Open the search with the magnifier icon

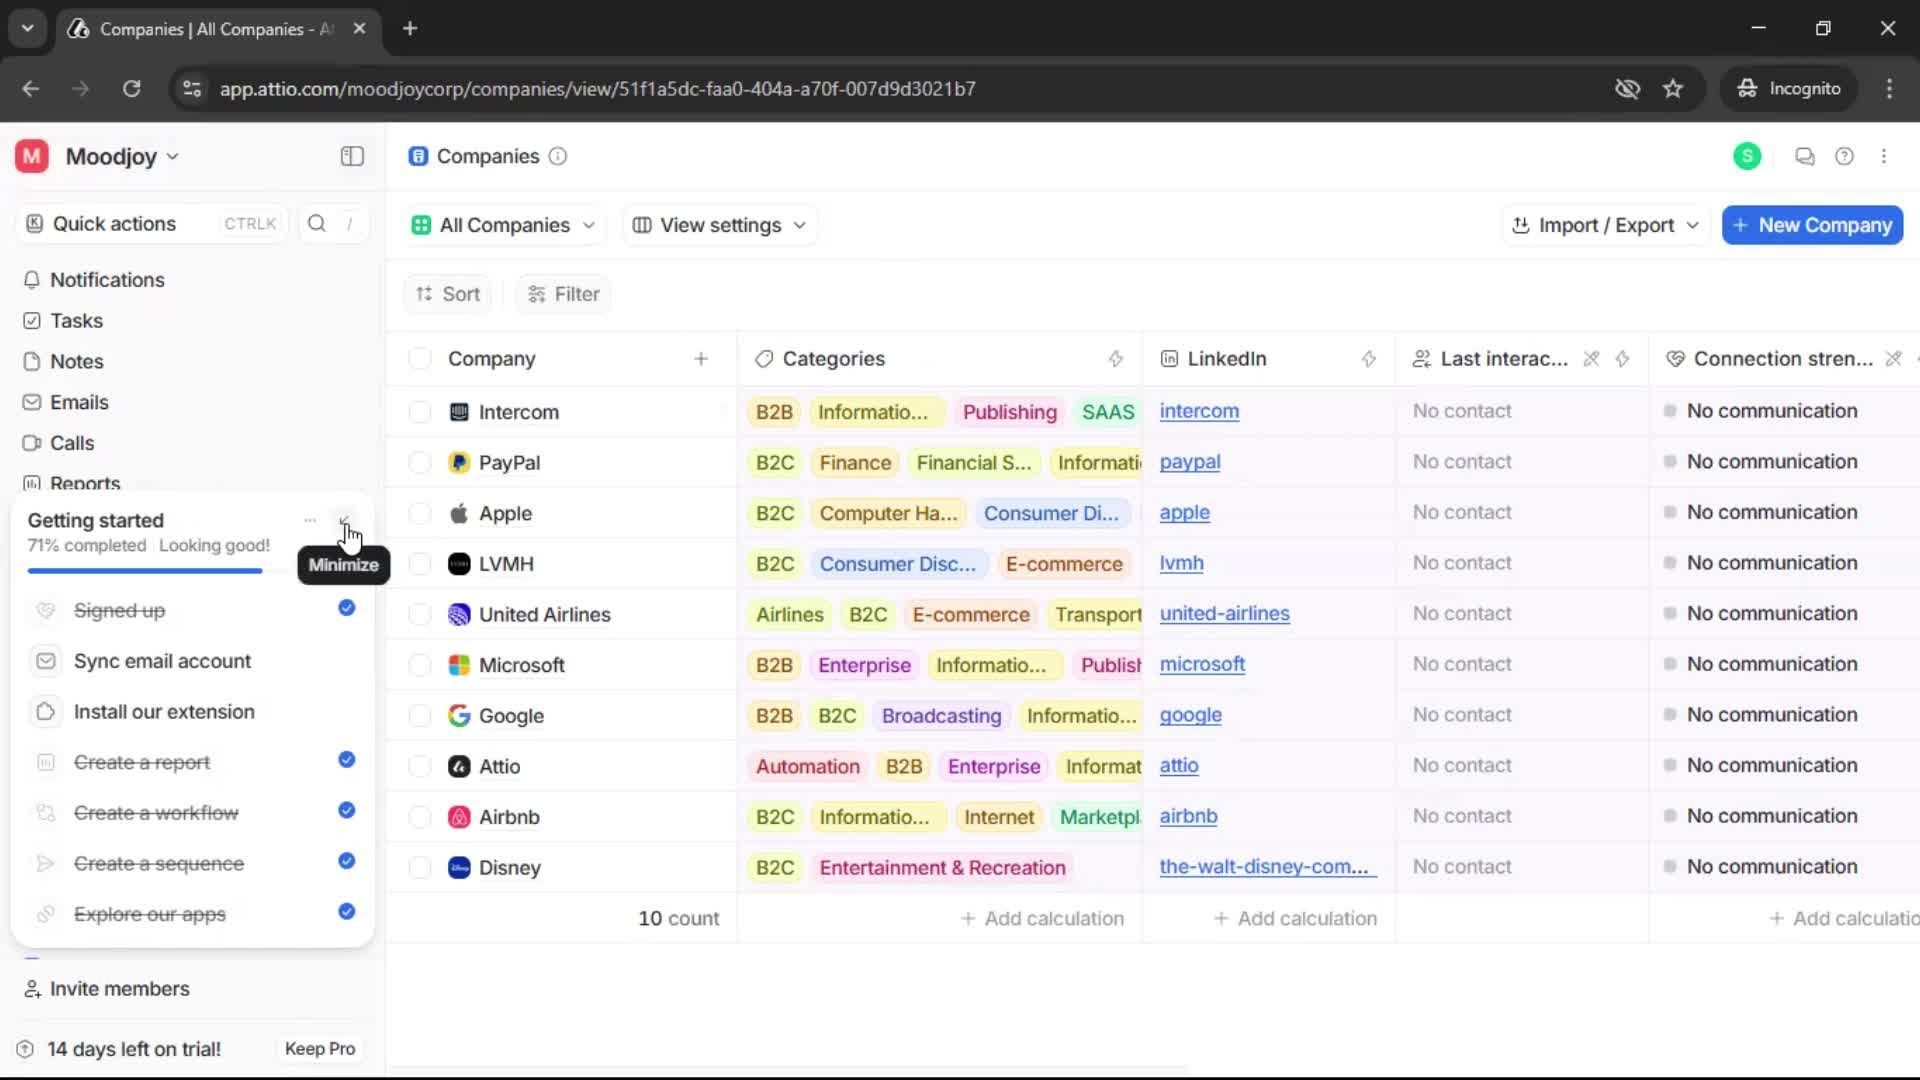point(316,223)
